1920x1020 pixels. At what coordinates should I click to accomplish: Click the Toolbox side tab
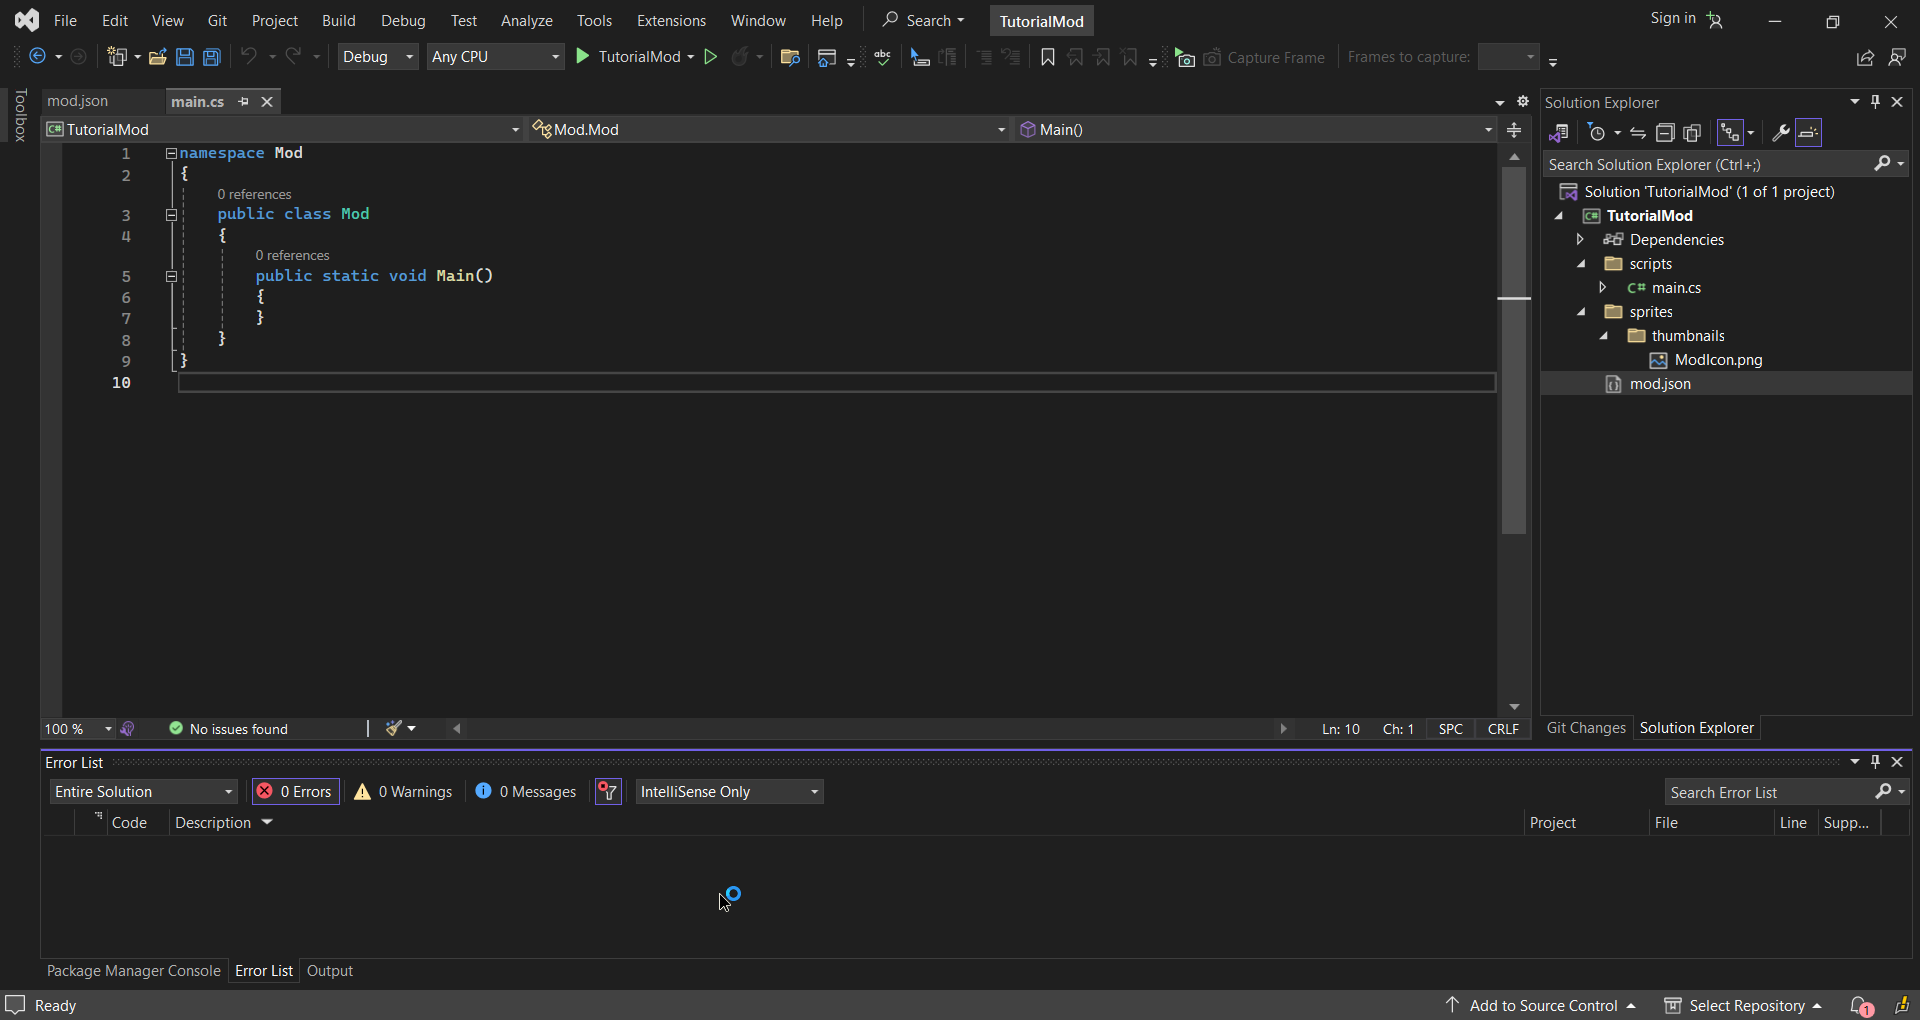coord(20,115)
